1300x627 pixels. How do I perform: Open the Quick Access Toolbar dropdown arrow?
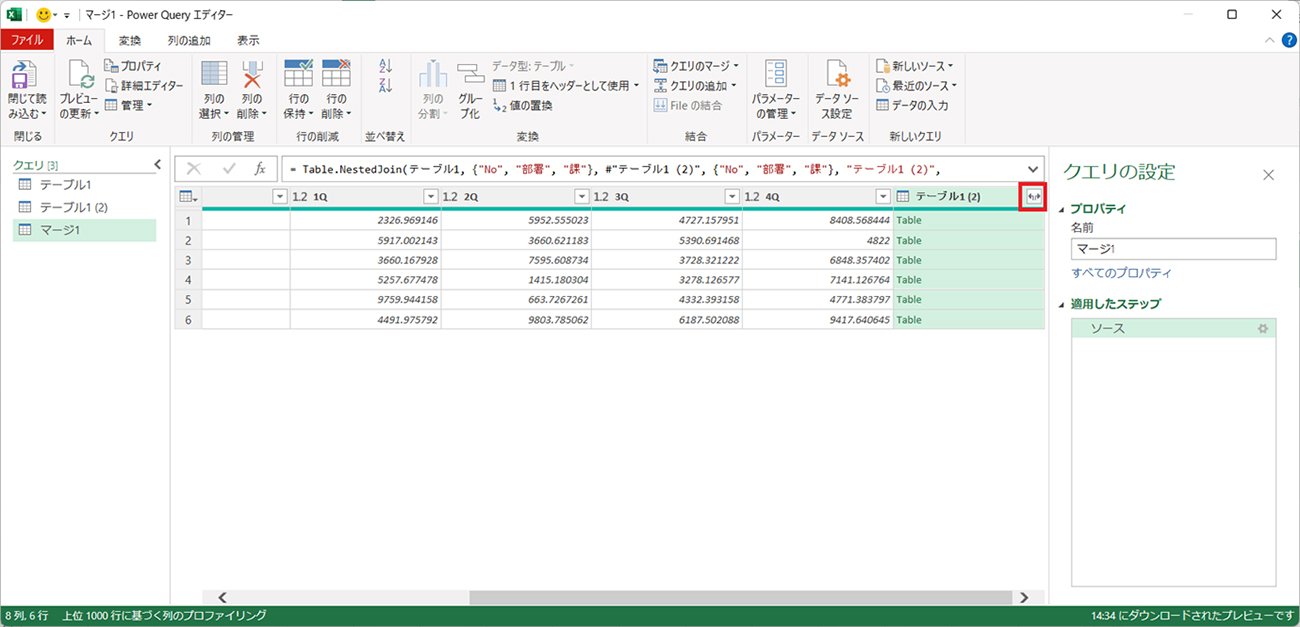67,16
